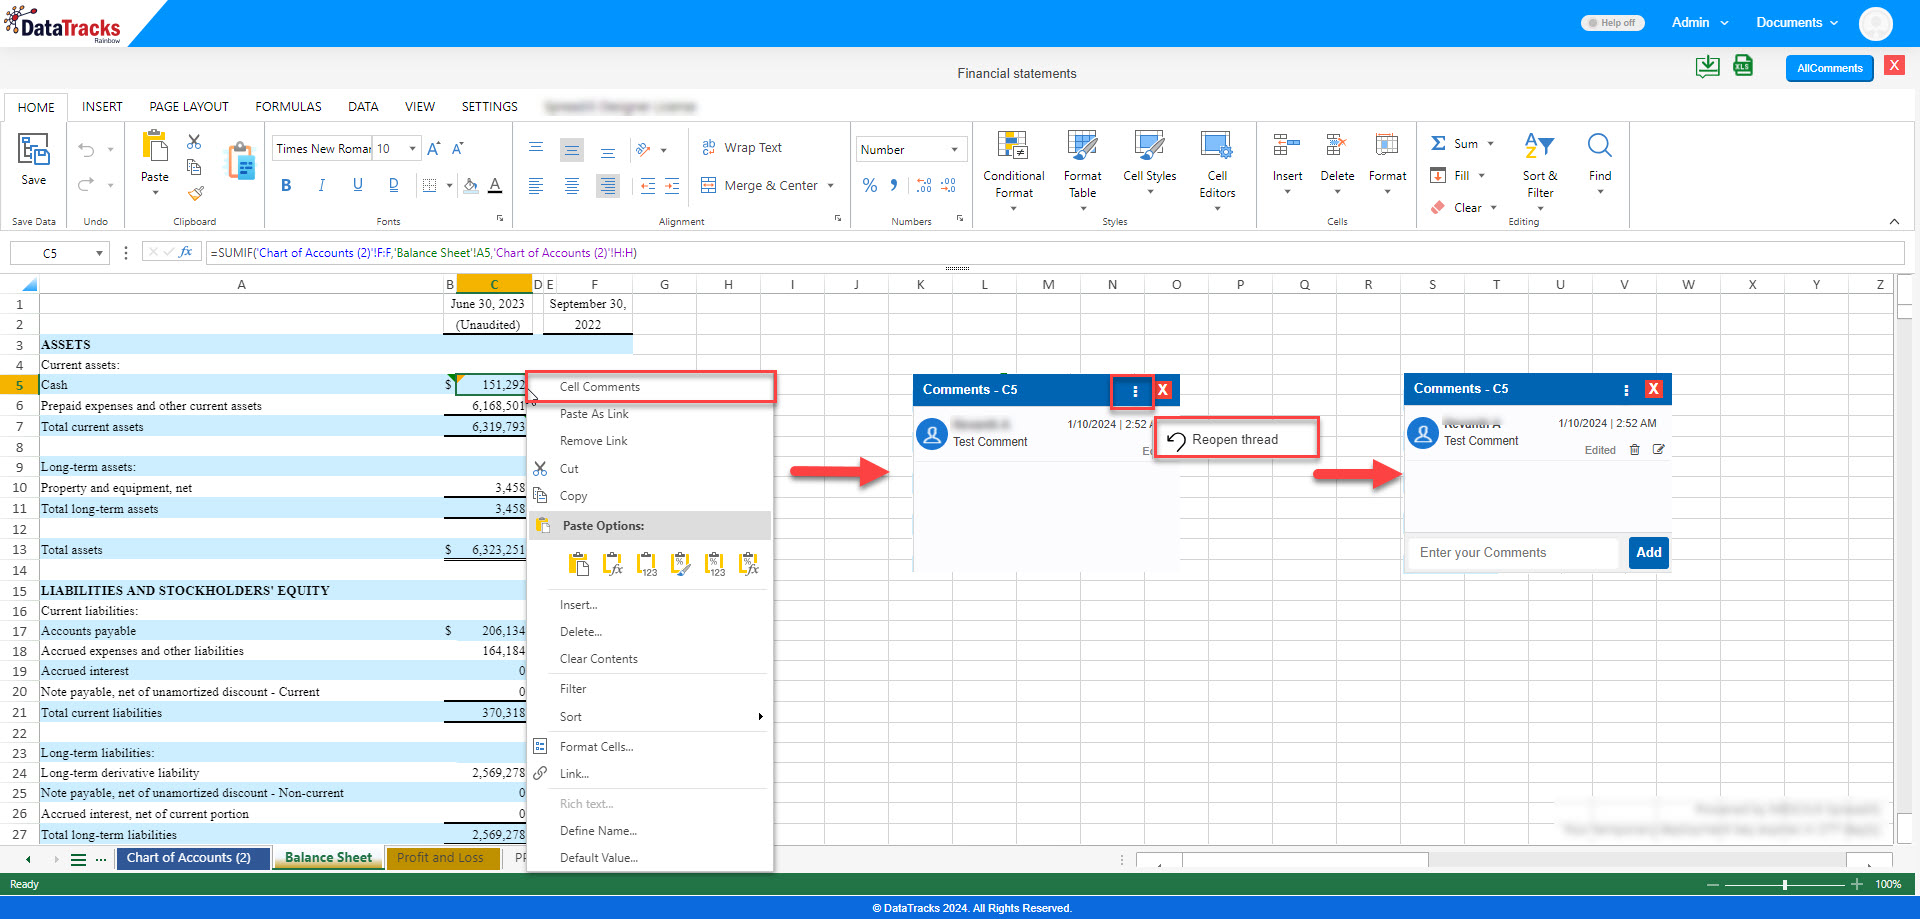Toggle Bold formatting
This screenshot has height=919, width=1920.
click(x=286, y=185)
